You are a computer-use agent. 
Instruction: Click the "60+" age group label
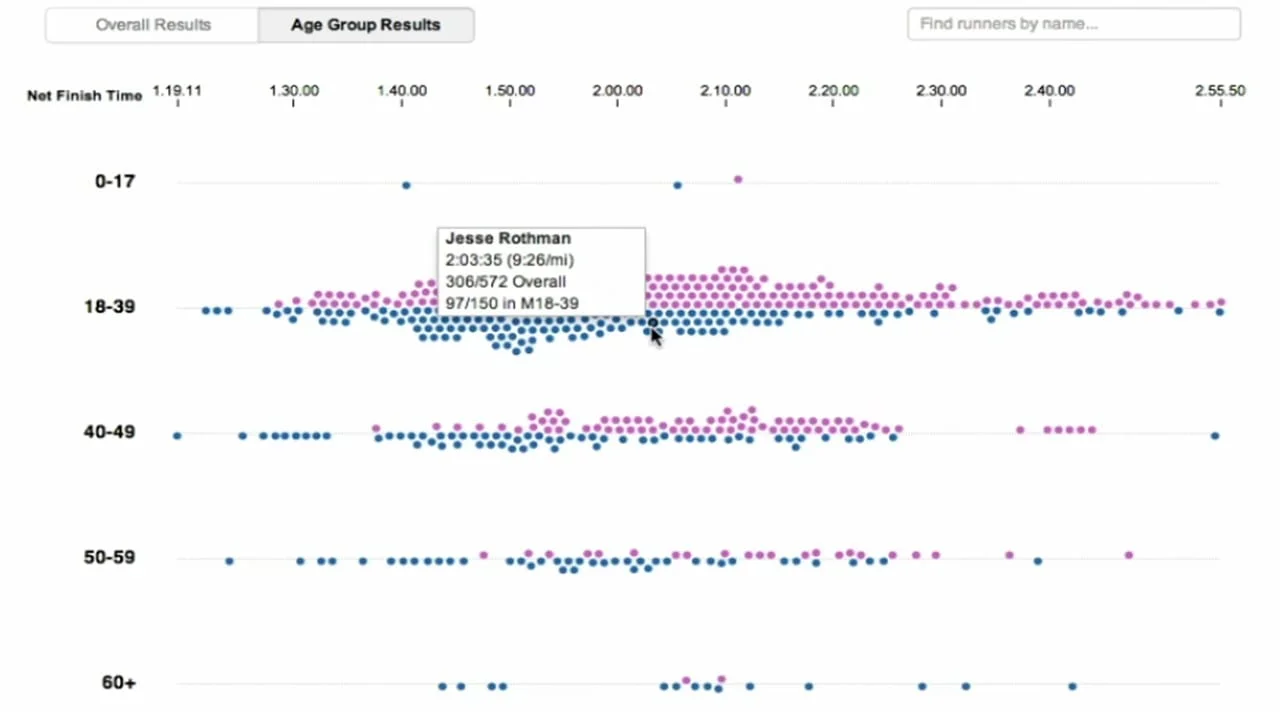click(x=119, y=684)
